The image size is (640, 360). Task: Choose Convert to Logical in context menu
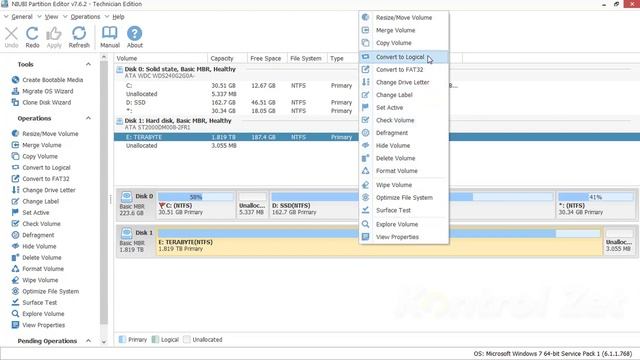pyautogui.click(x=404, y=57)
